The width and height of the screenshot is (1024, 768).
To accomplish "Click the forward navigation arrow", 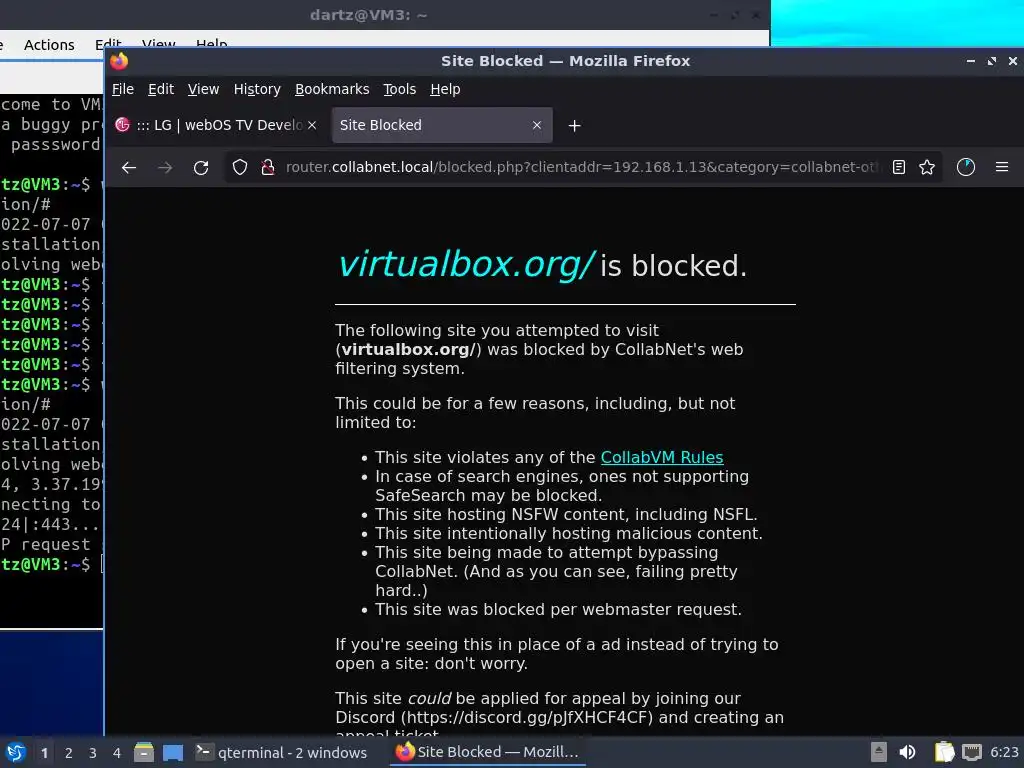I will click(x=165, y=168).
